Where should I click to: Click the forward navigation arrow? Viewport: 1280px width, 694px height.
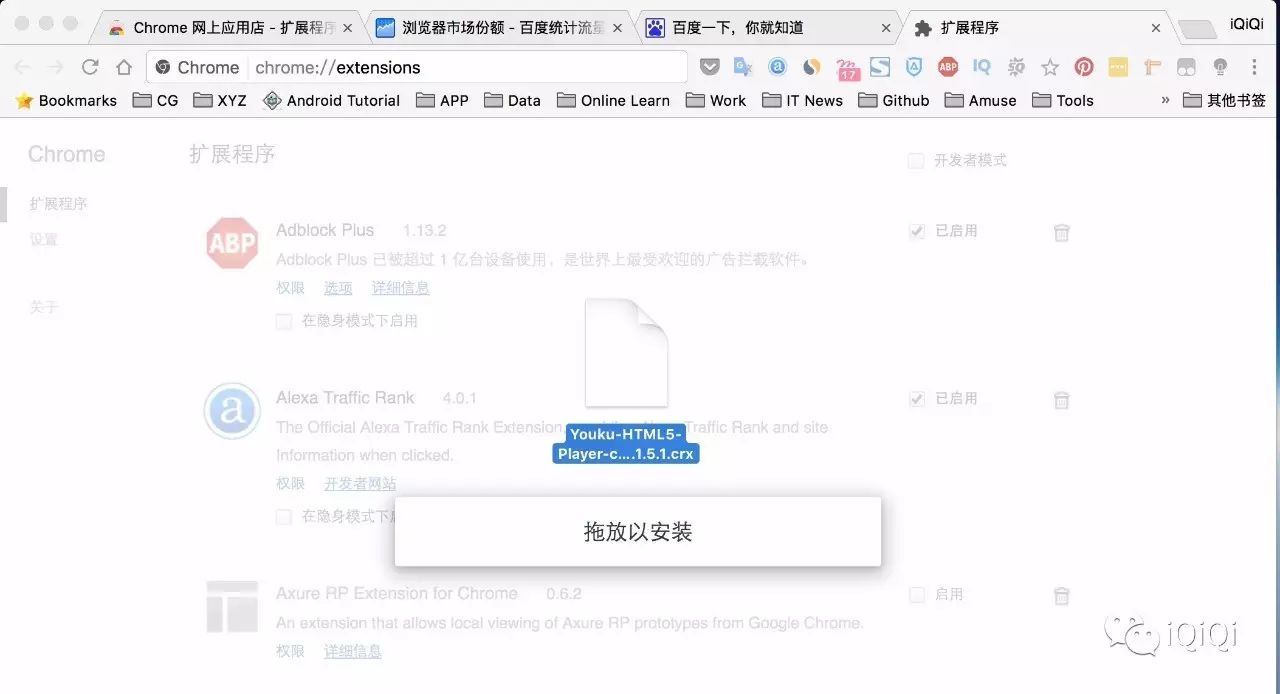point(56,67)
